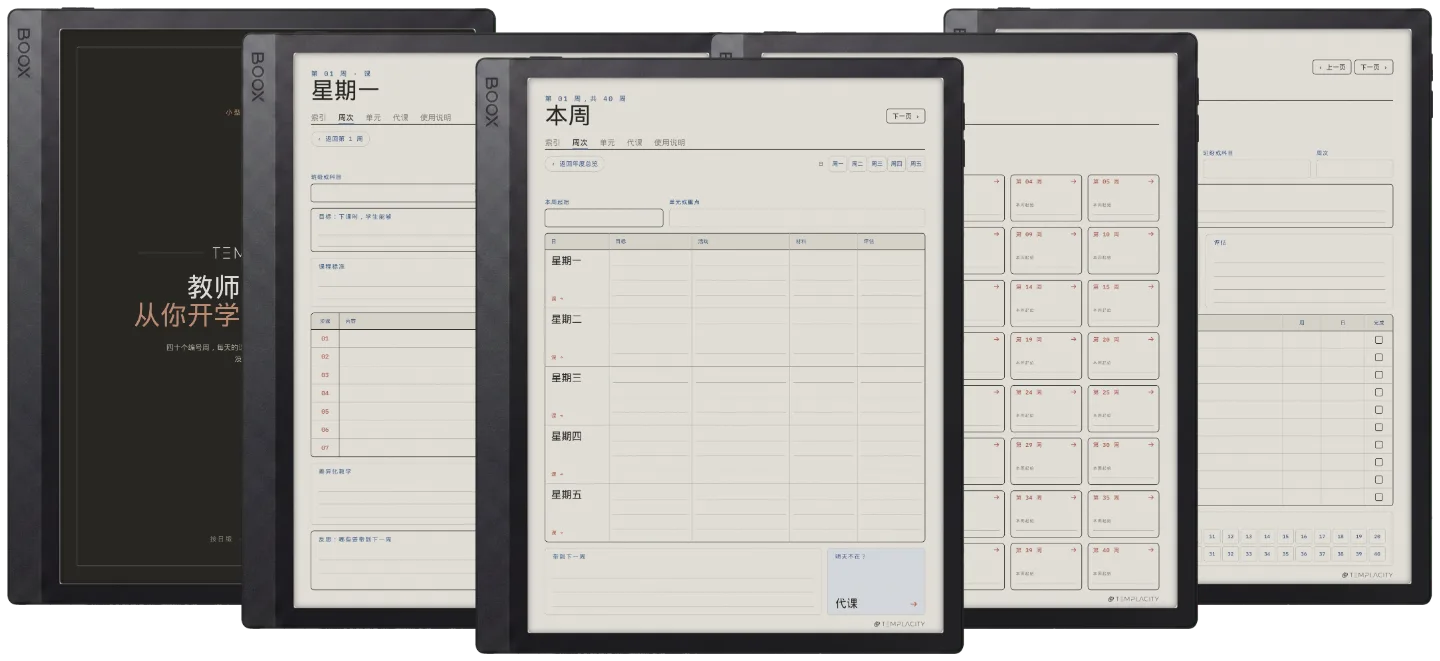Open the 单元 tab on the 本周 page
Screen dimensions: 1440x661
(608, 142)
